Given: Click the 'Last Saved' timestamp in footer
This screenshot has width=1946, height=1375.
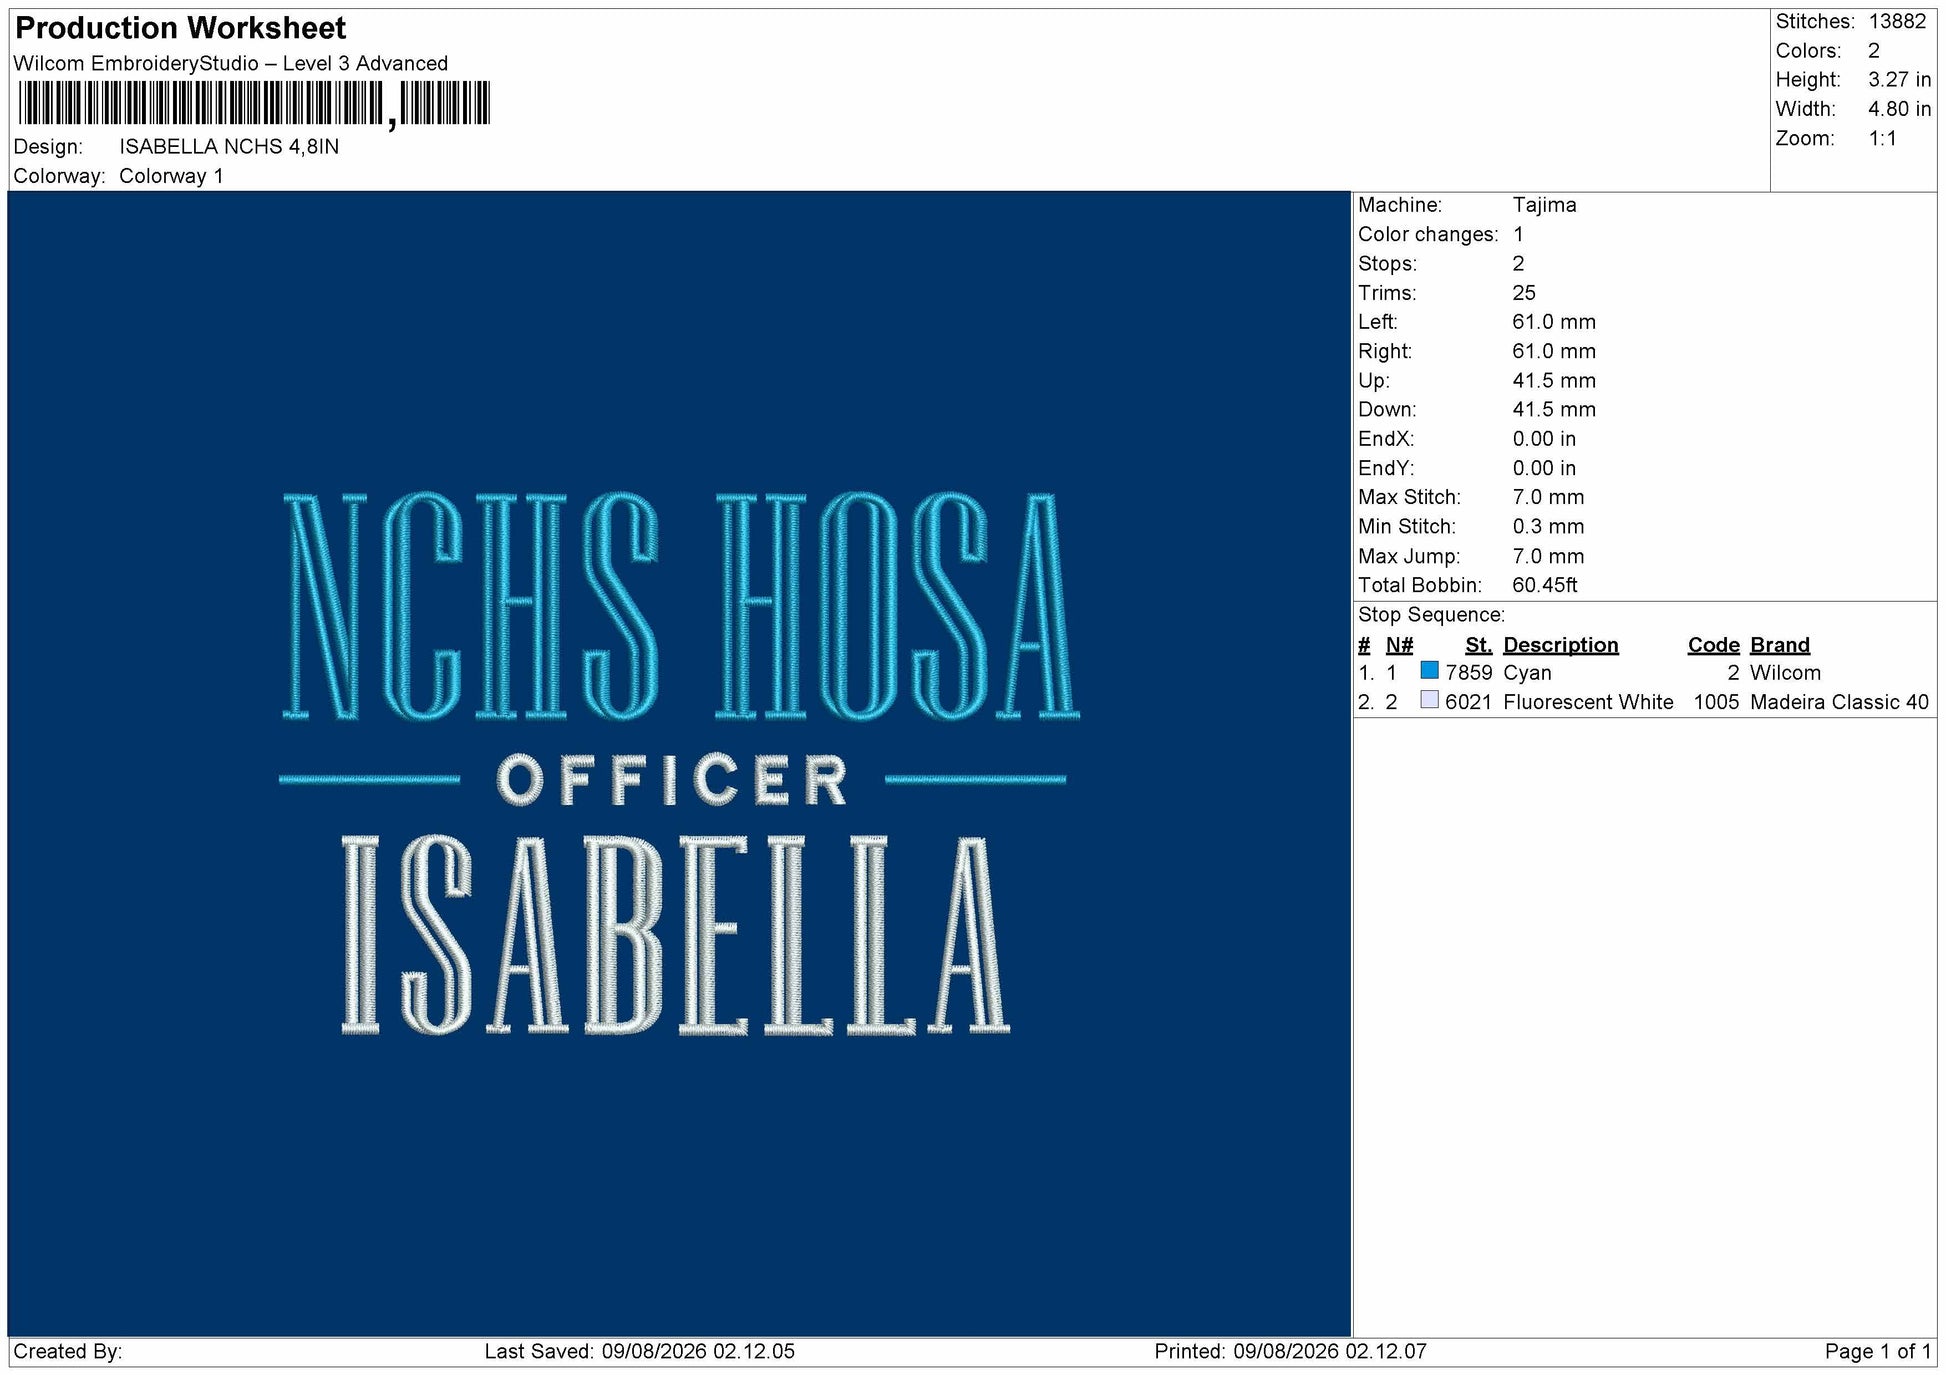Looking at the screenshot, I should tap(639, 1351).
